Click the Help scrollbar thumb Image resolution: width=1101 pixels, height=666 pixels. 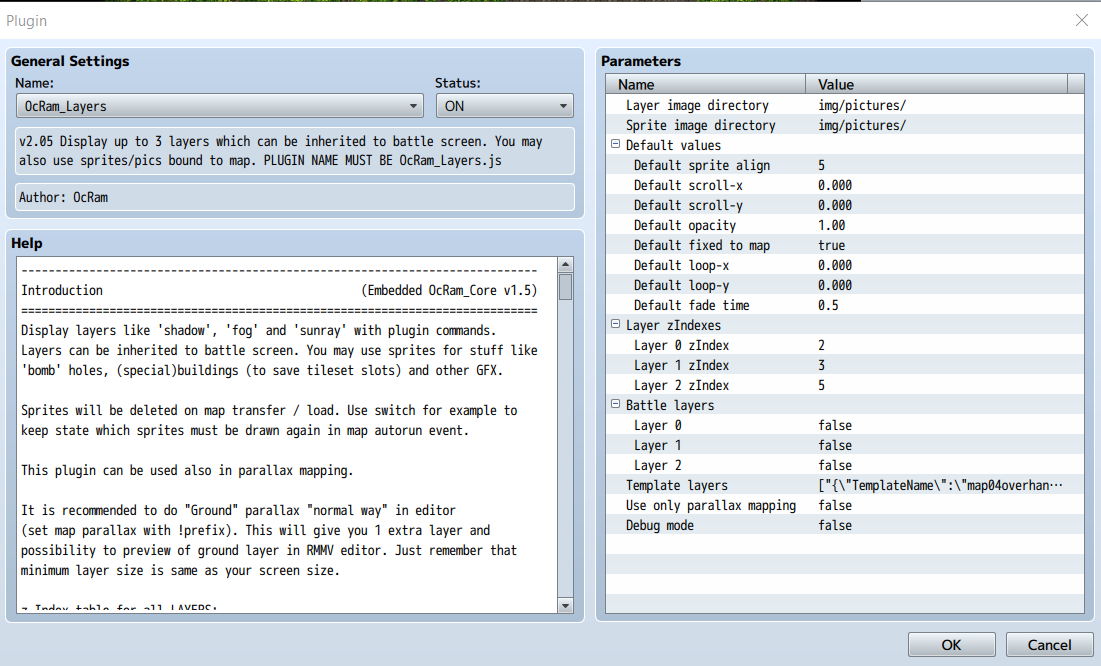[x=565, y=287]
